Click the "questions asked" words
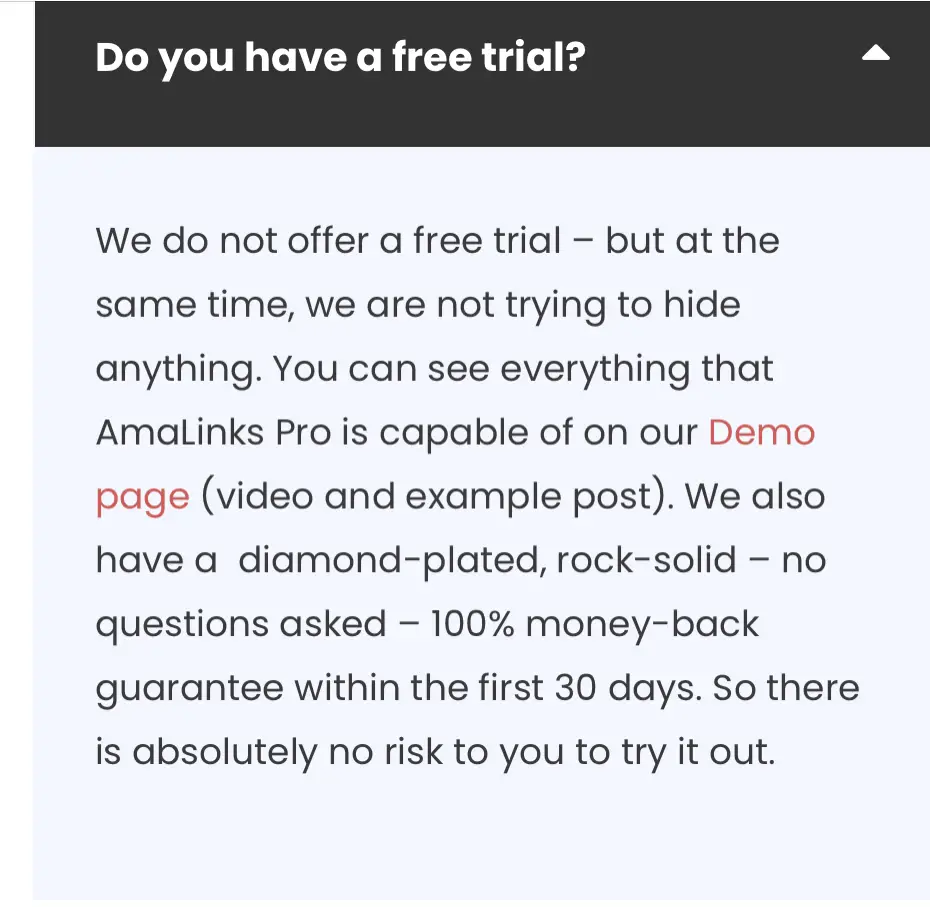 pos(241,625)
